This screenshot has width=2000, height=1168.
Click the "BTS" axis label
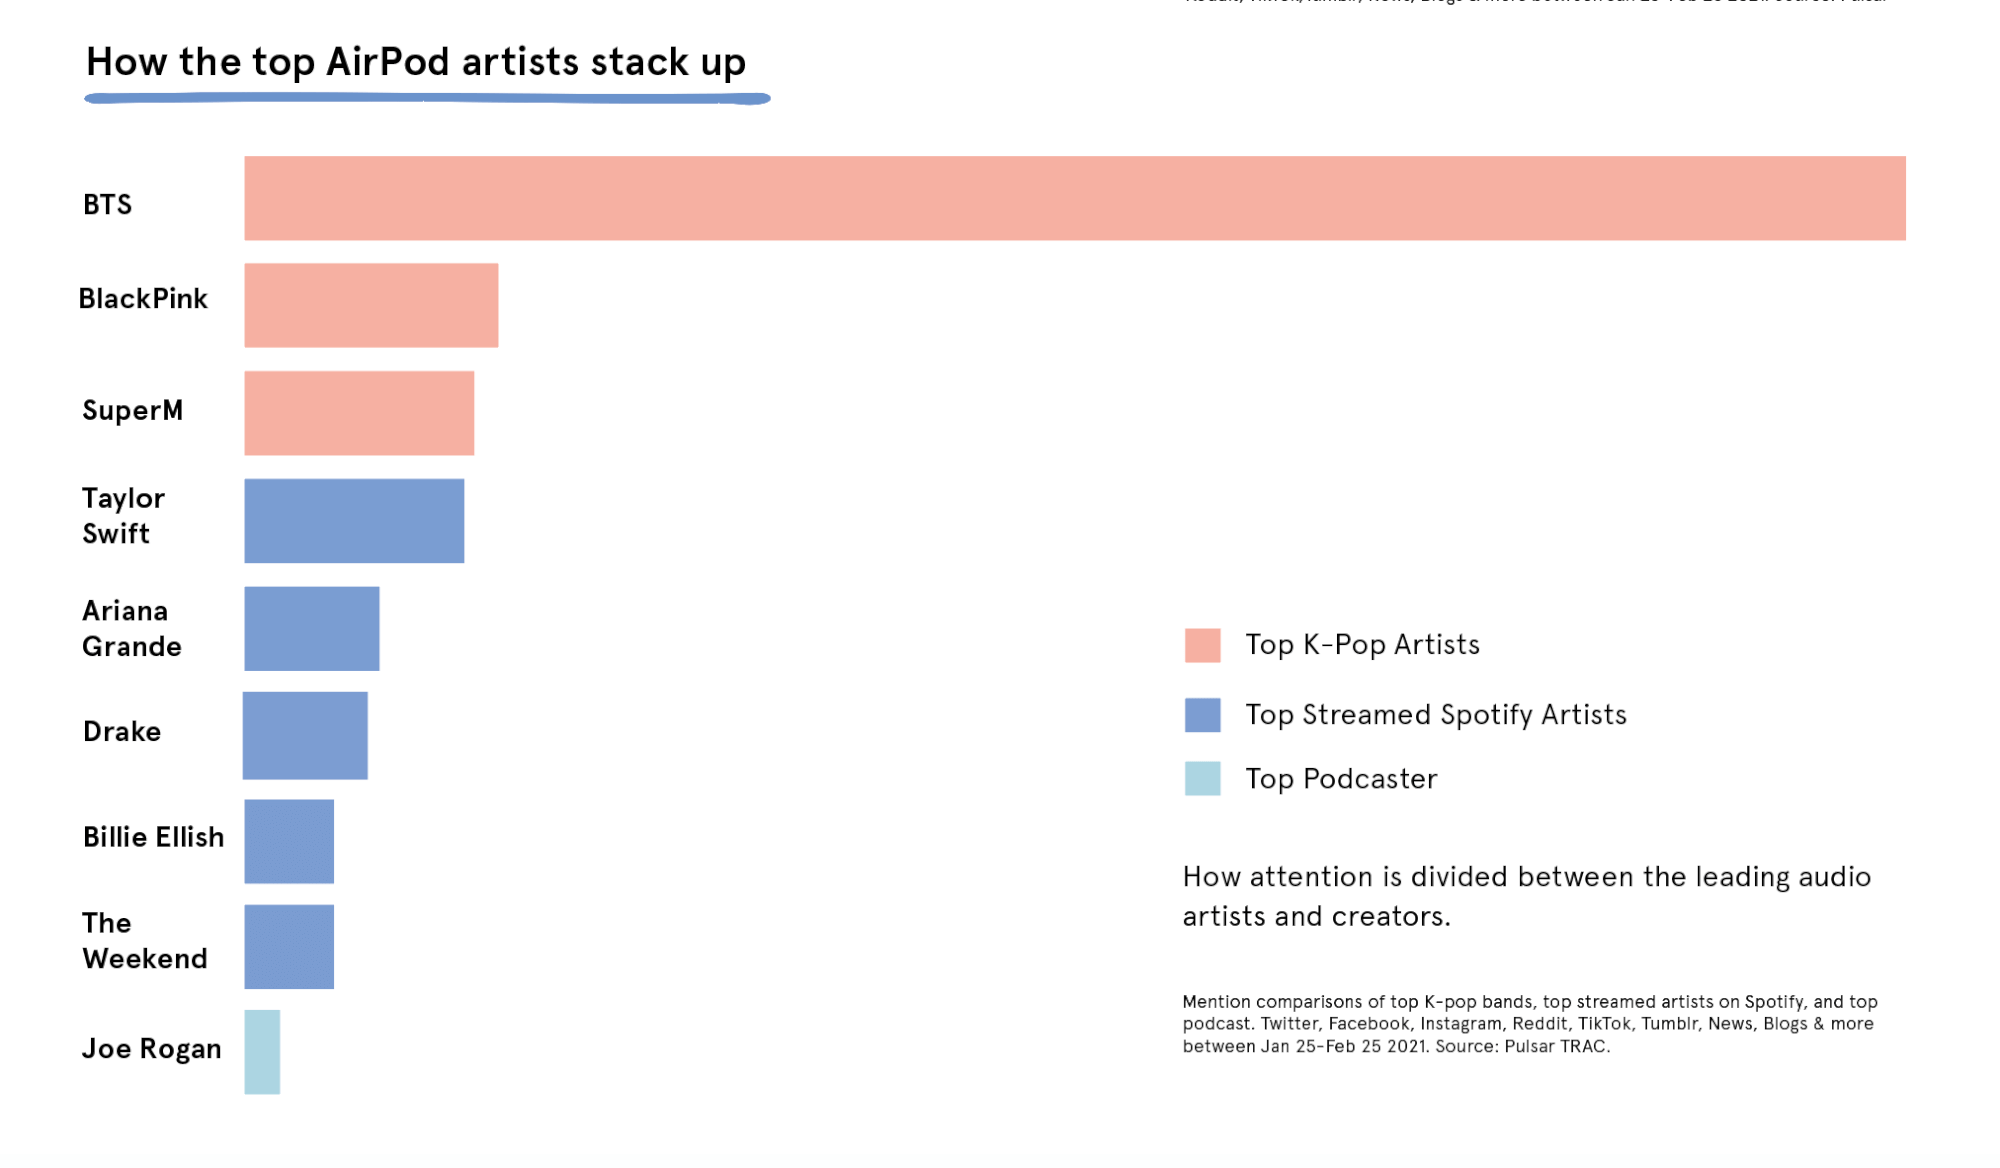107,205
